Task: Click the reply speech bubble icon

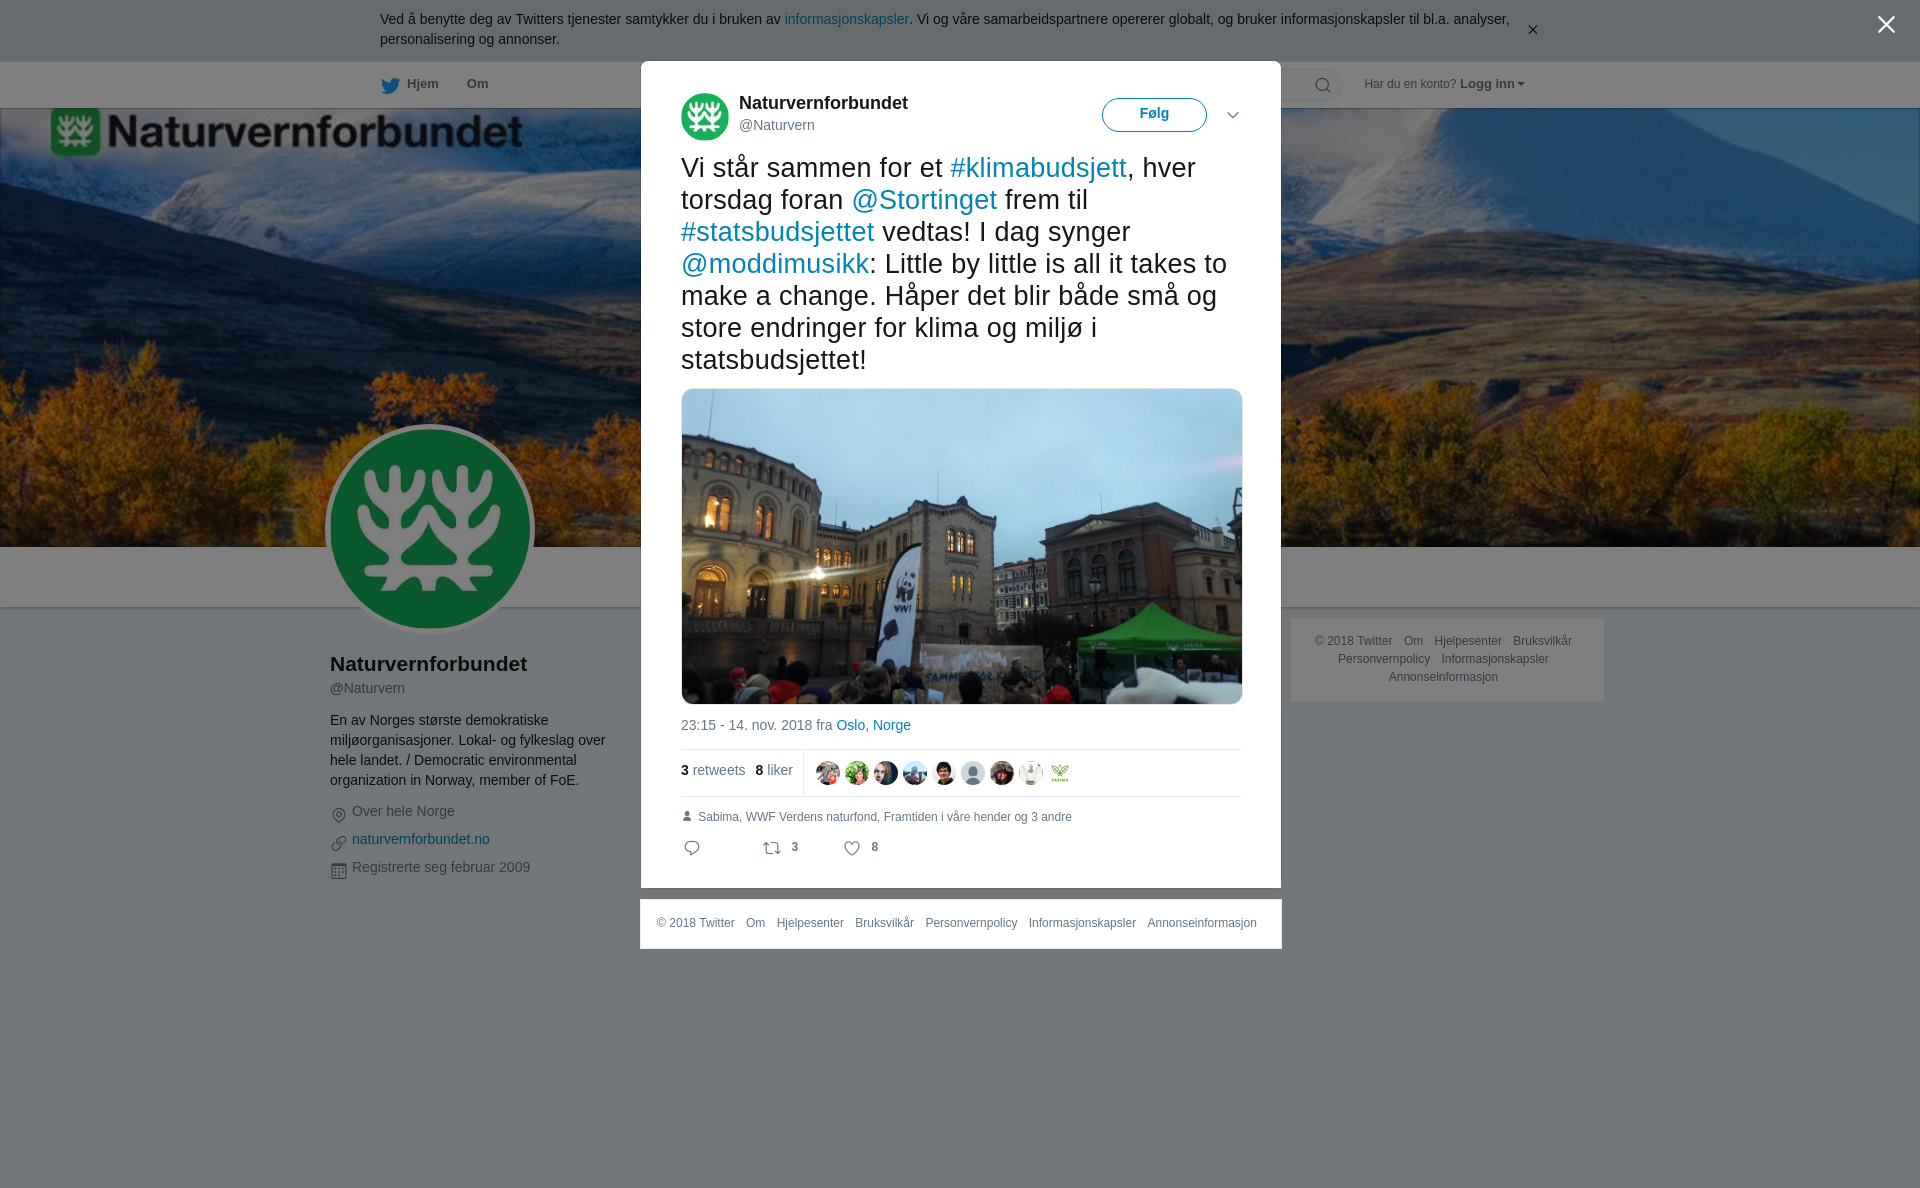Action: (692, 848)
